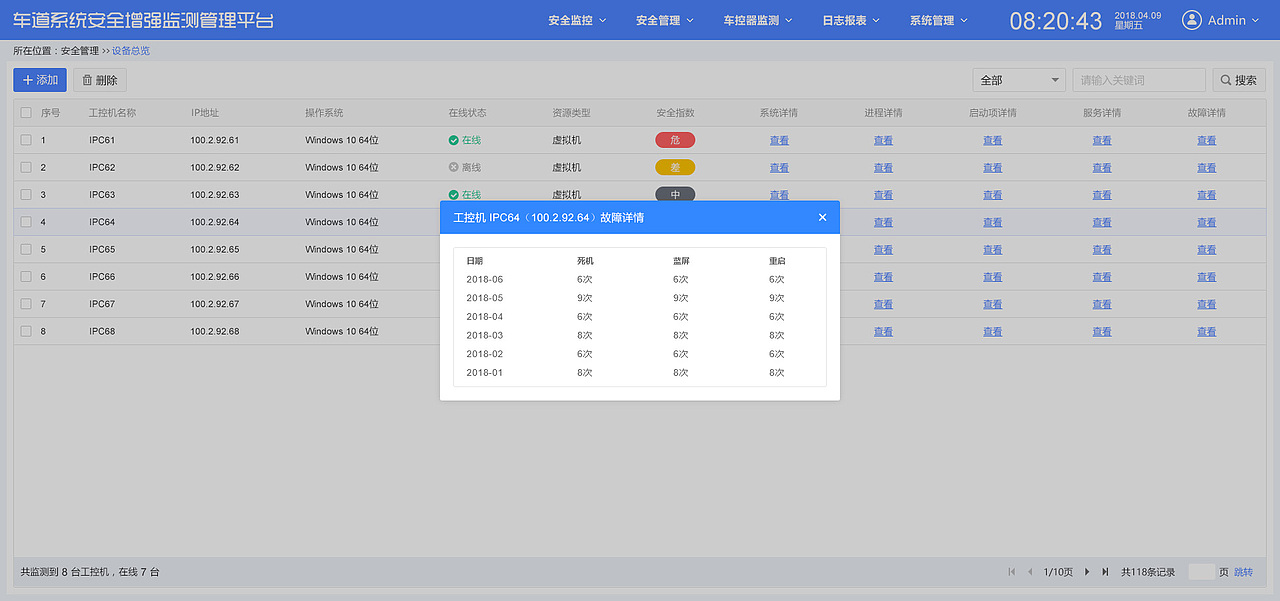
Task: Click the 2018-06 row in fault dialog
Action: click(640, 279)
